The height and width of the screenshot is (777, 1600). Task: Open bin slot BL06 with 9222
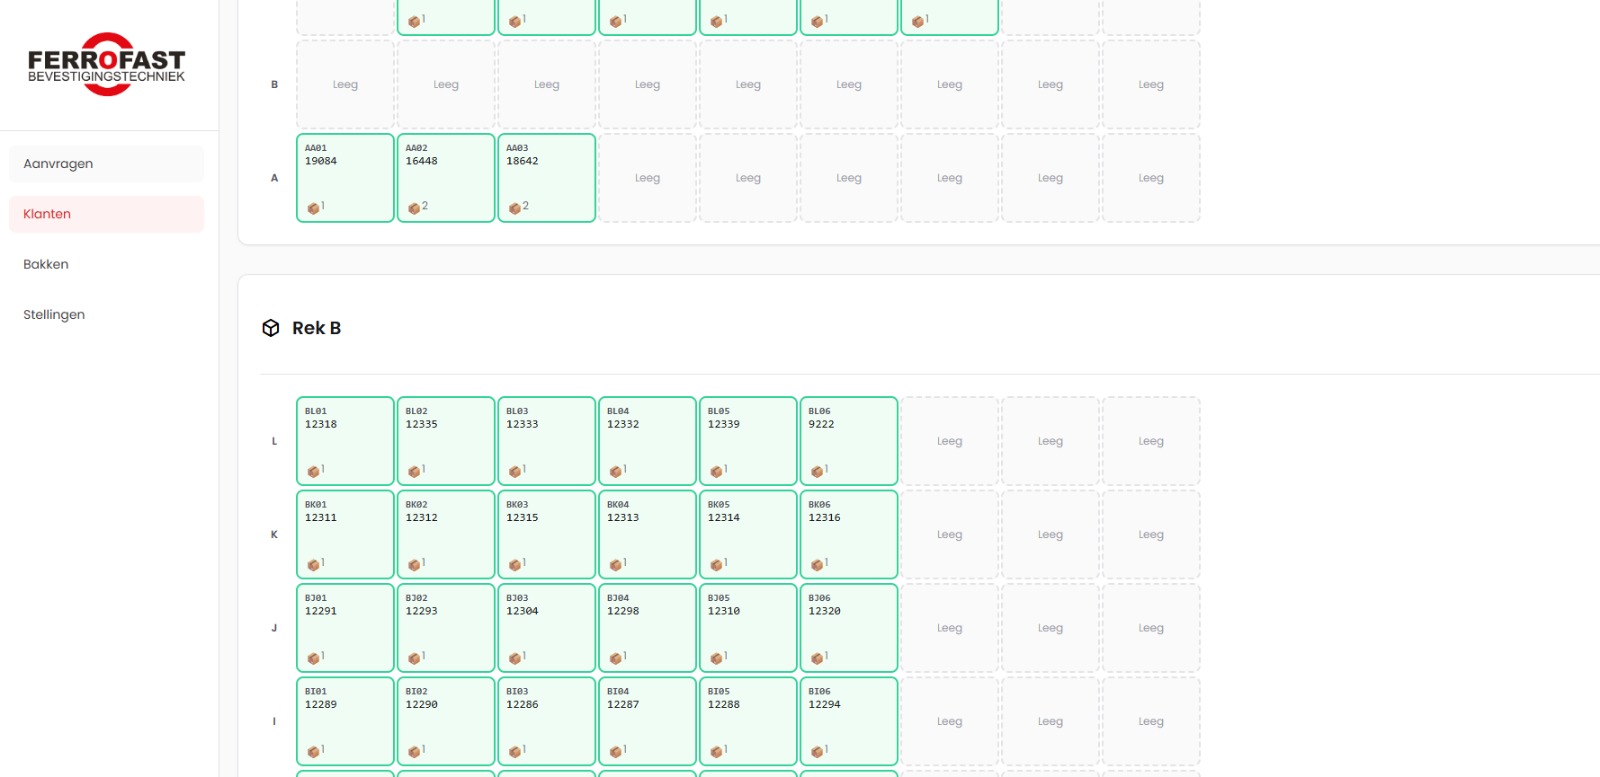coord(848,441)
